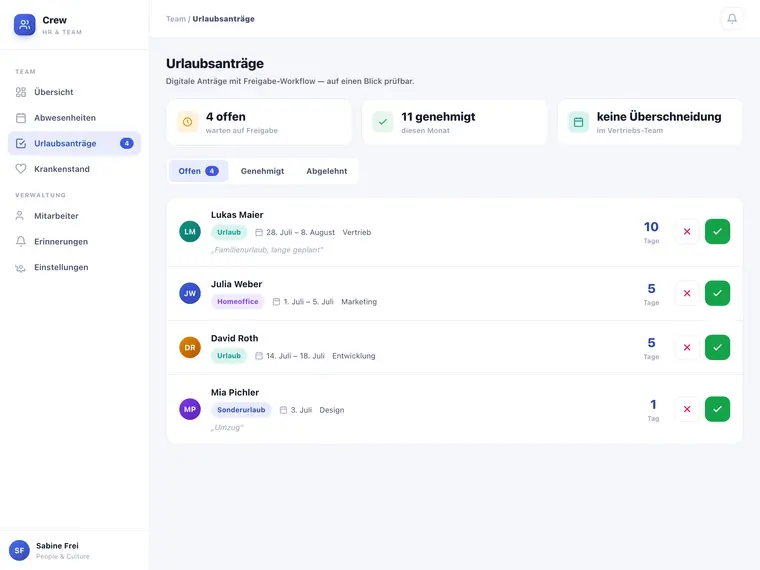
Task: Approve Julia Weber's request with green check
Action: (x=717, y=293)
